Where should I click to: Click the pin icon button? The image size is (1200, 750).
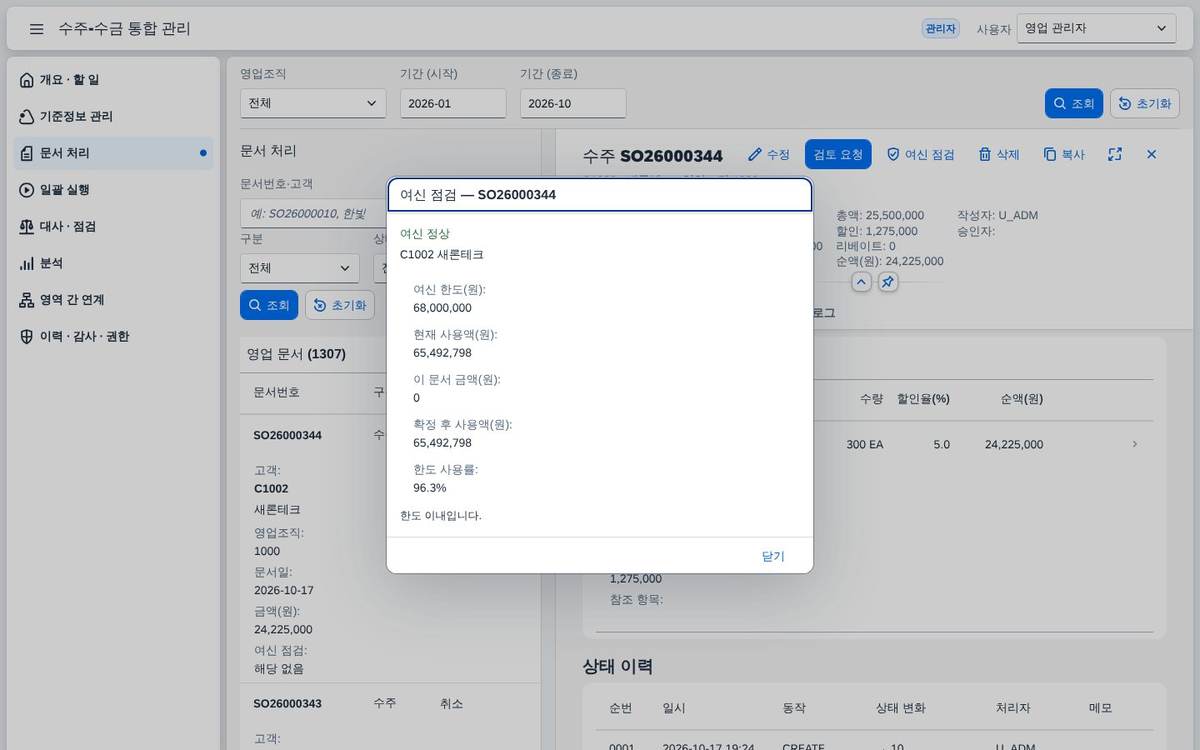pyautogui.click(x=887, y=282)
